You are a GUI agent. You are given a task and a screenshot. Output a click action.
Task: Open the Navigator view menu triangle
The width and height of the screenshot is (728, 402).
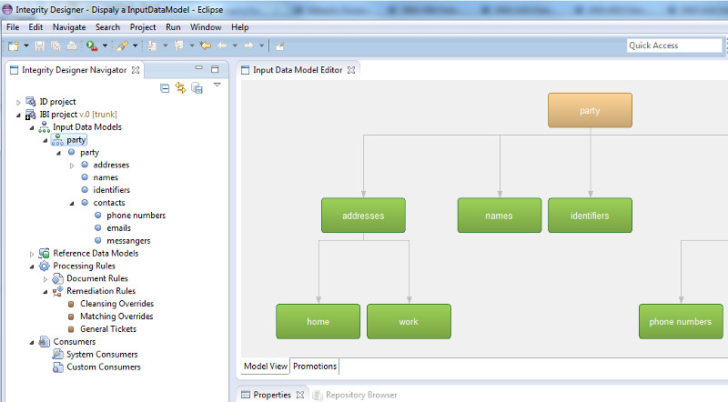point(217,84)
